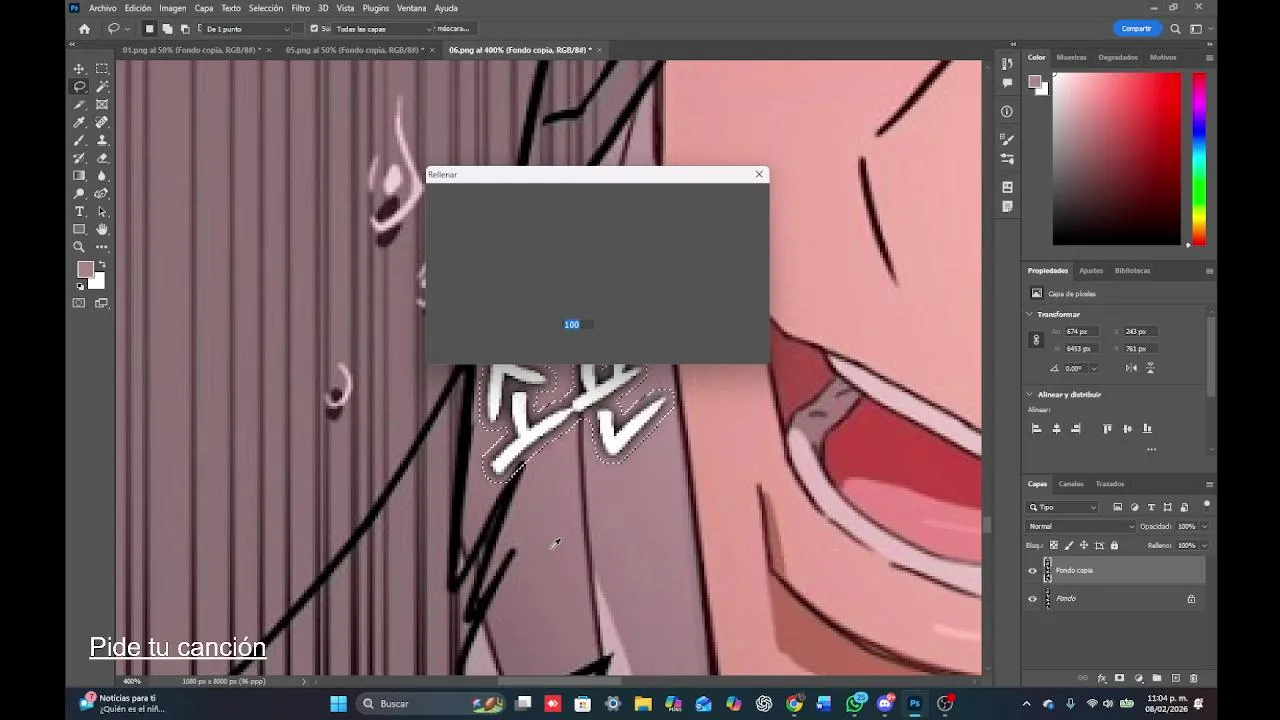Switch to the Muestras tab
Viewport: 1280px width, 720px height.
(x=1071, y=57)
